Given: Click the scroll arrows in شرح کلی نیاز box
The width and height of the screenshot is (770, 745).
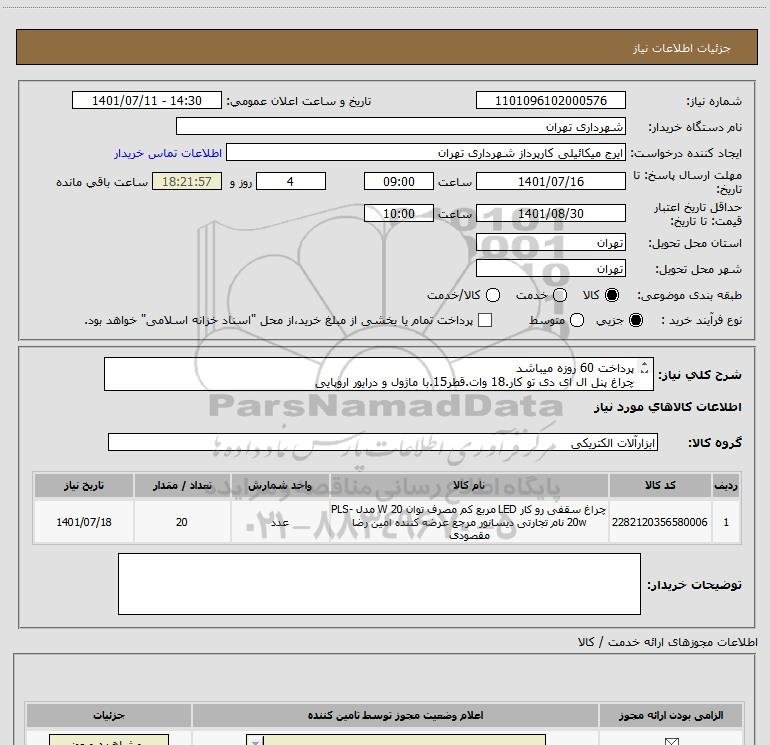Looking at the screenshot, I should tap(645, 367).
